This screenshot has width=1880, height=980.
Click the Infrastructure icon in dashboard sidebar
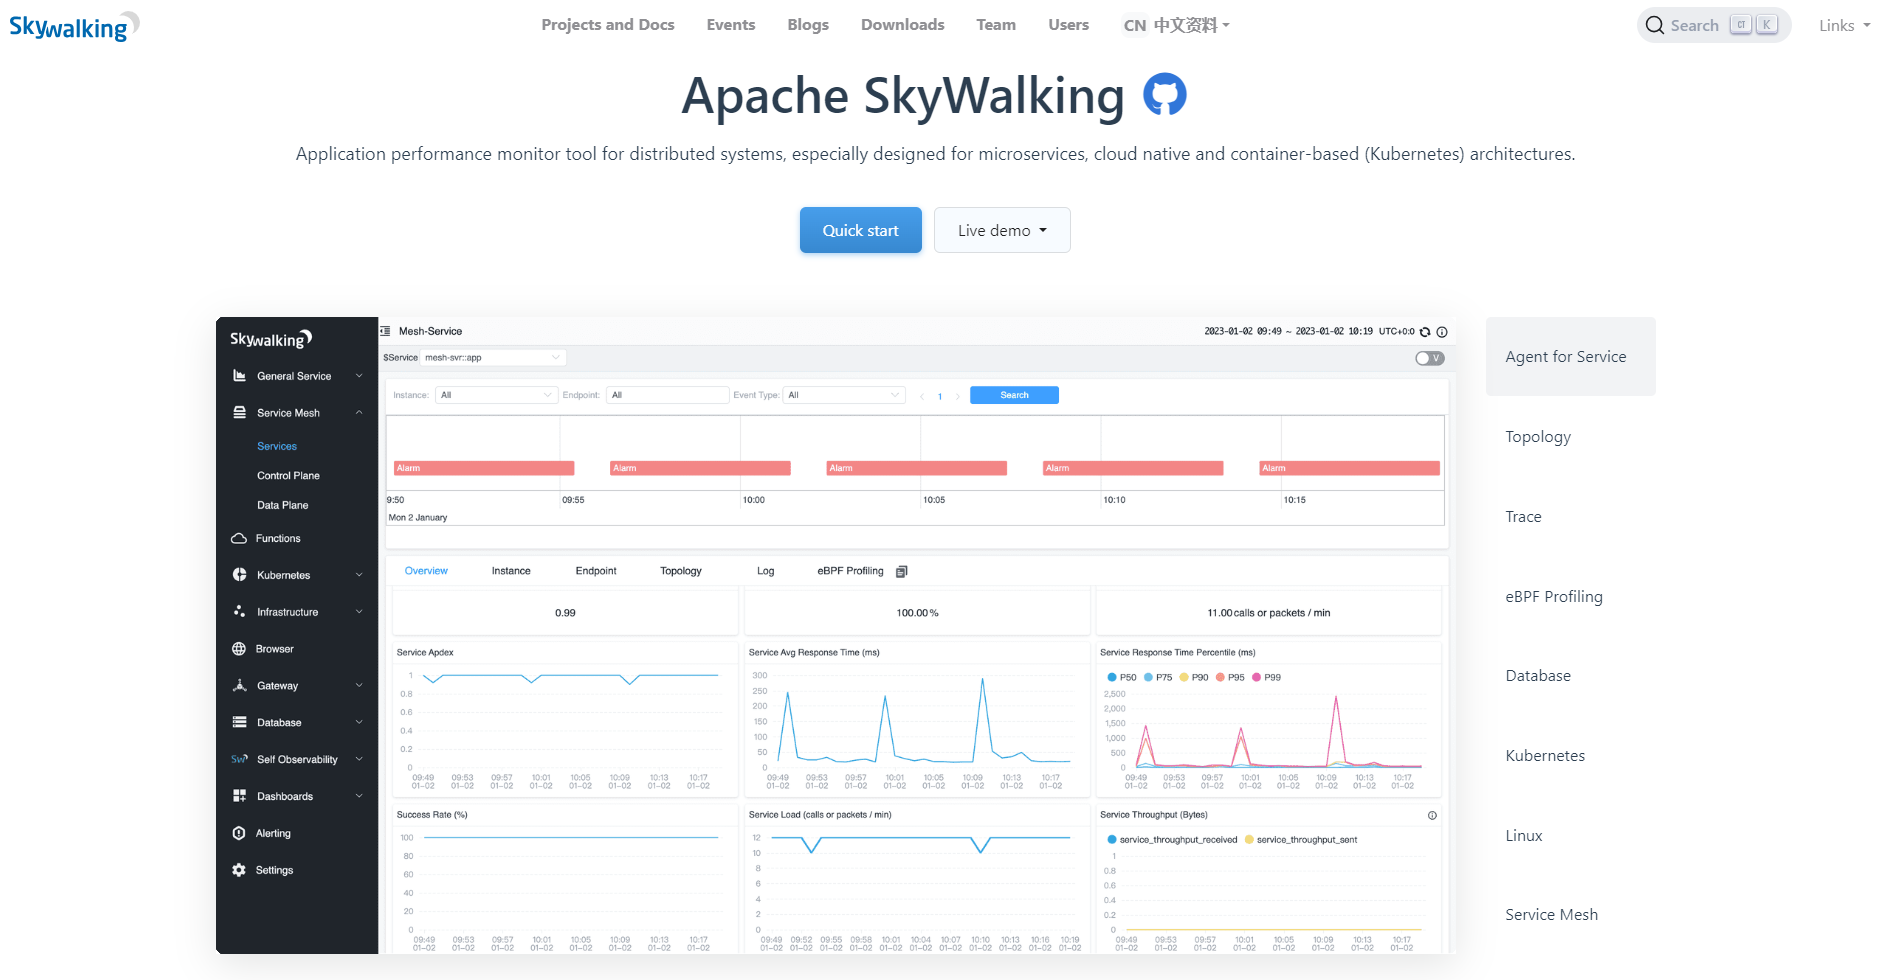pyautogui.click(x=239, y=611)
